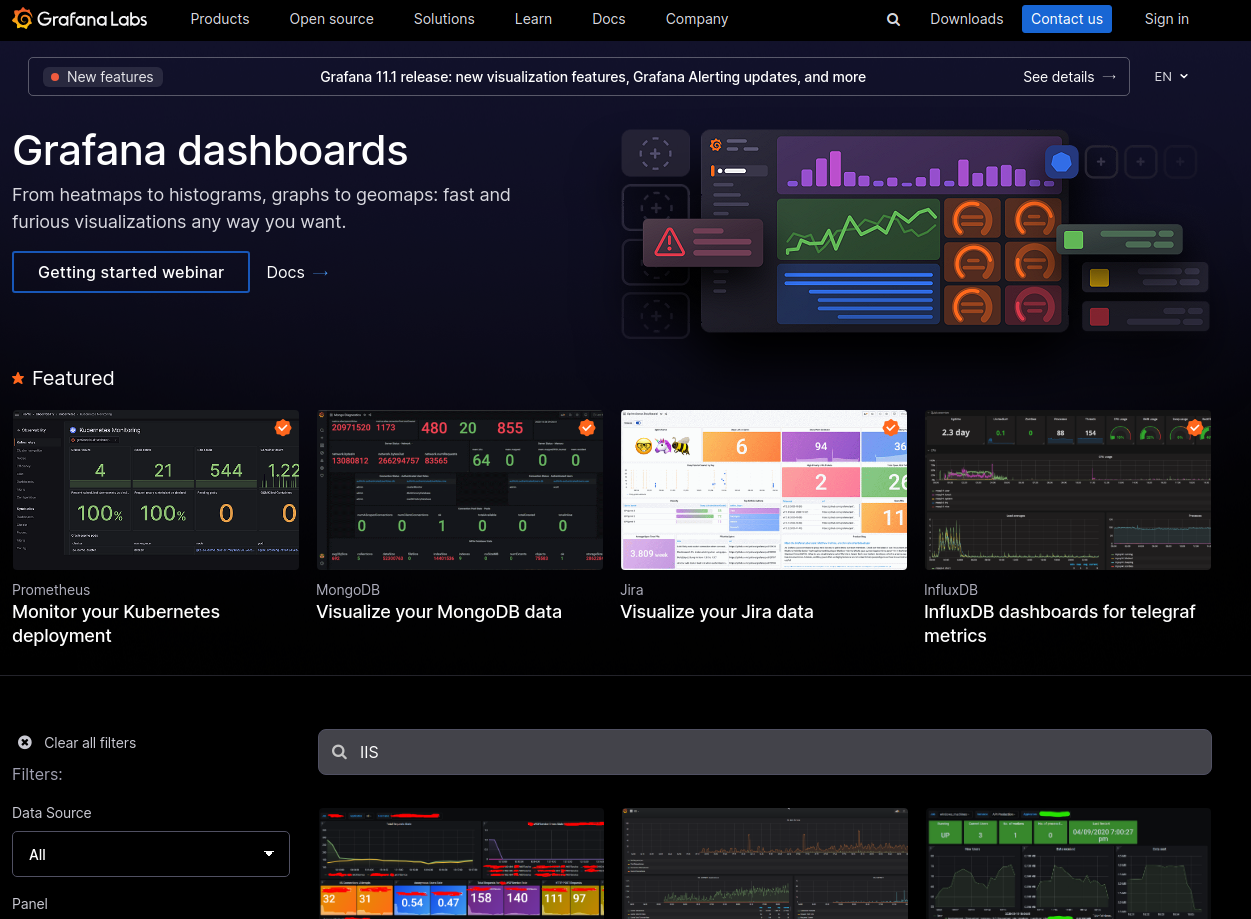This screenshot has width=1251, height=919.
Task: Click the Getting started webinar button
Action: 131,272
